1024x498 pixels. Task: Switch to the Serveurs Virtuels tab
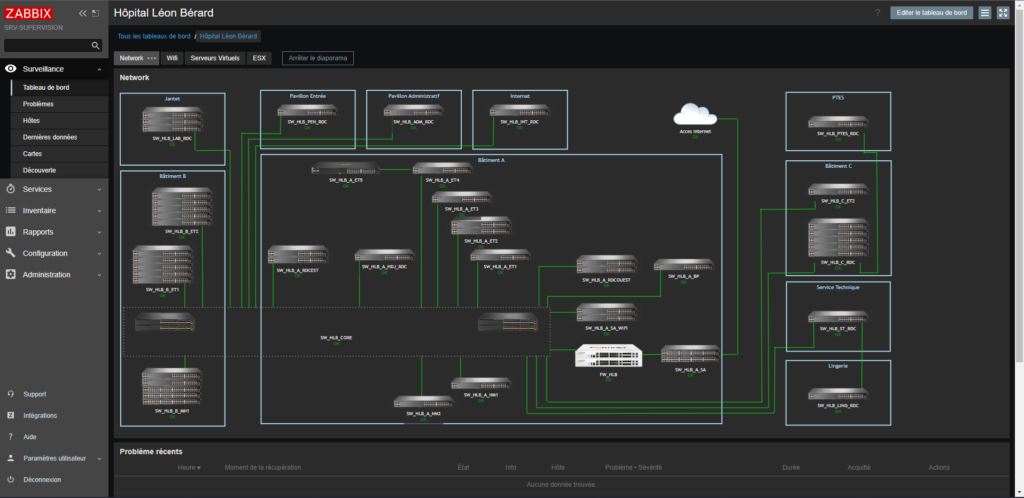[215, 59]
